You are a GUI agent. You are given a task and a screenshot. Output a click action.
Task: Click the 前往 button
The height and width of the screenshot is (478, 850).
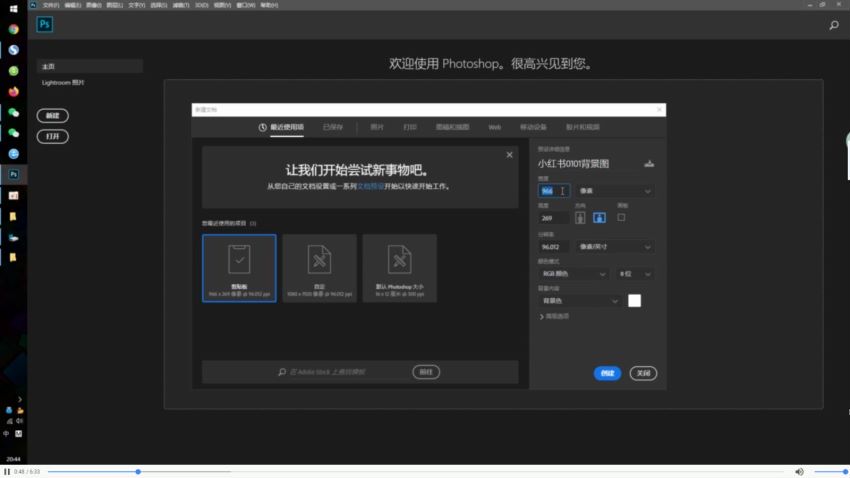tap(426, 372)
